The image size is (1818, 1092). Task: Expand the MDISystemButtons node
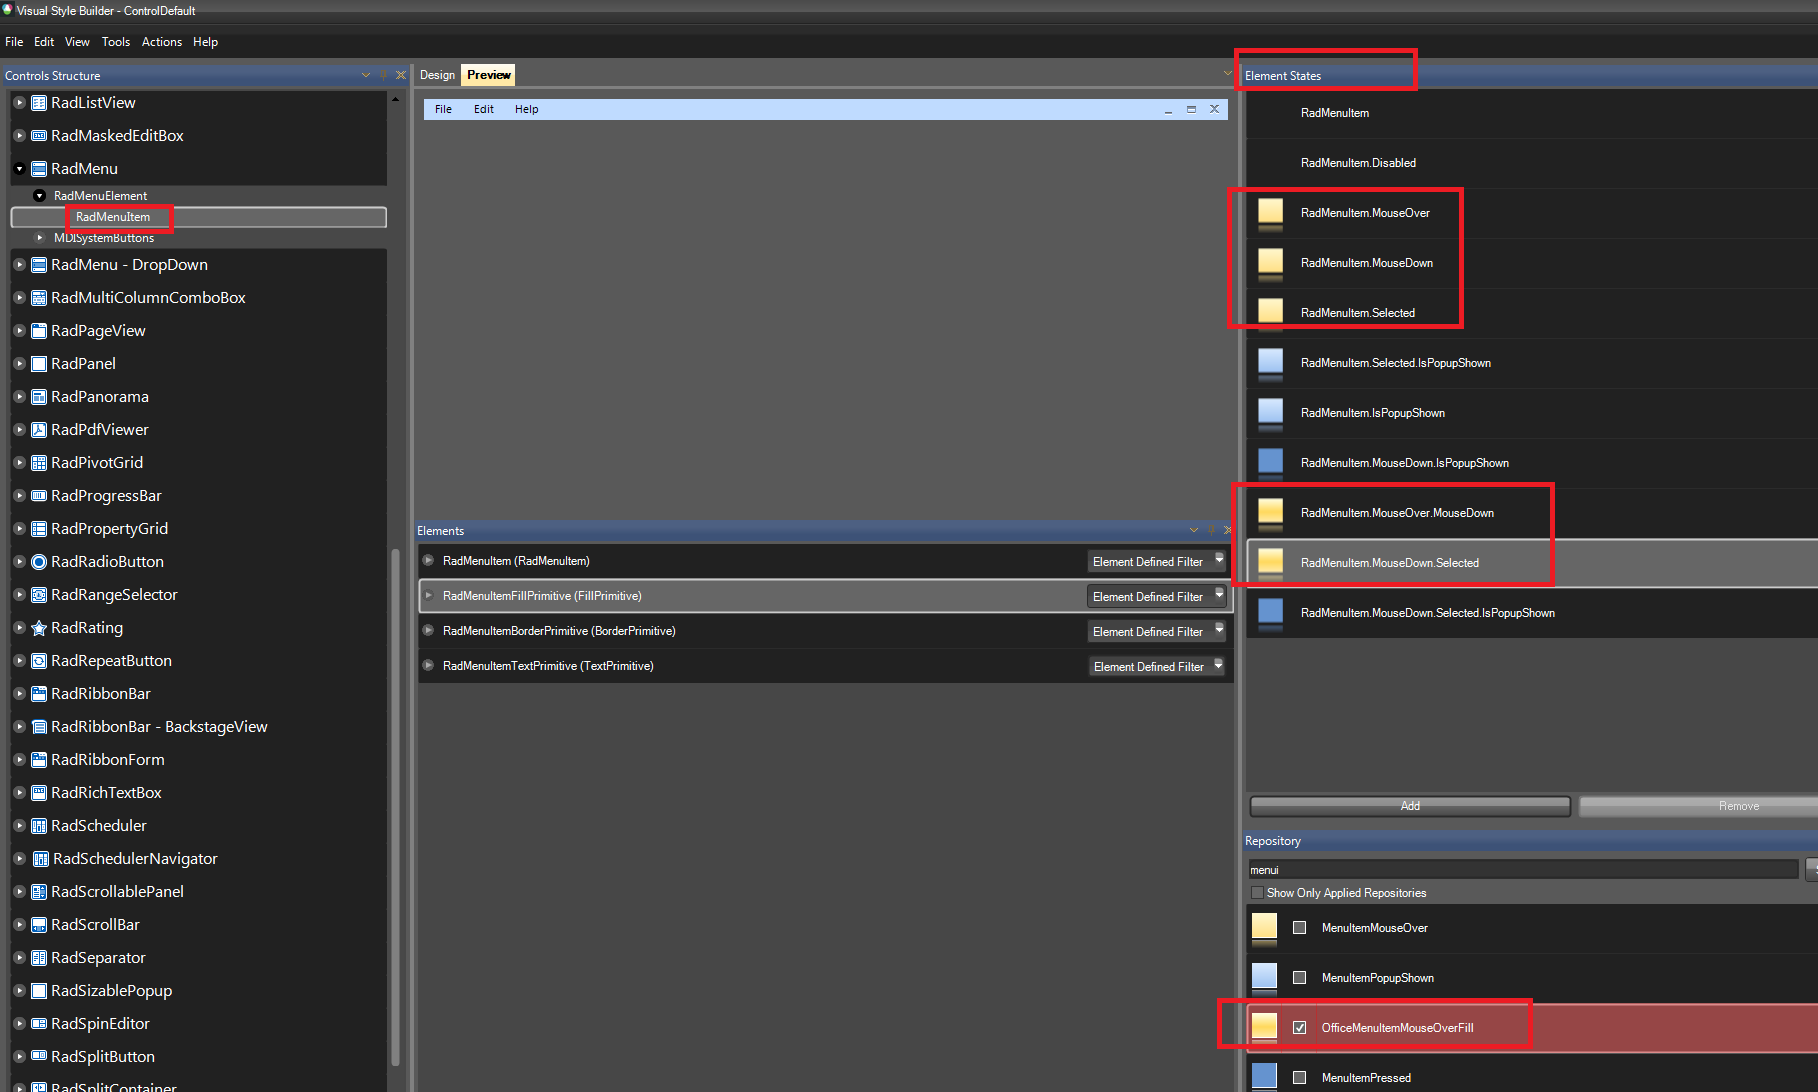pyautogui.click(x=40, y=238)
